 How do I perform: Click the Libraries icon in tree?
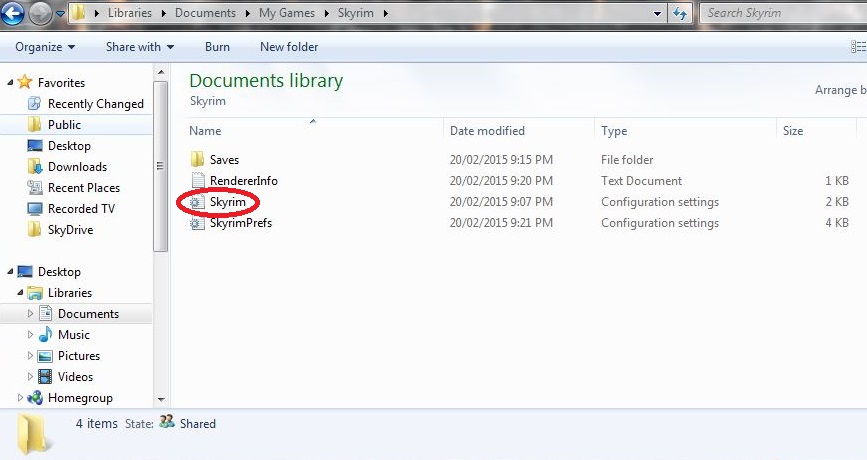[x=35, y=292]
